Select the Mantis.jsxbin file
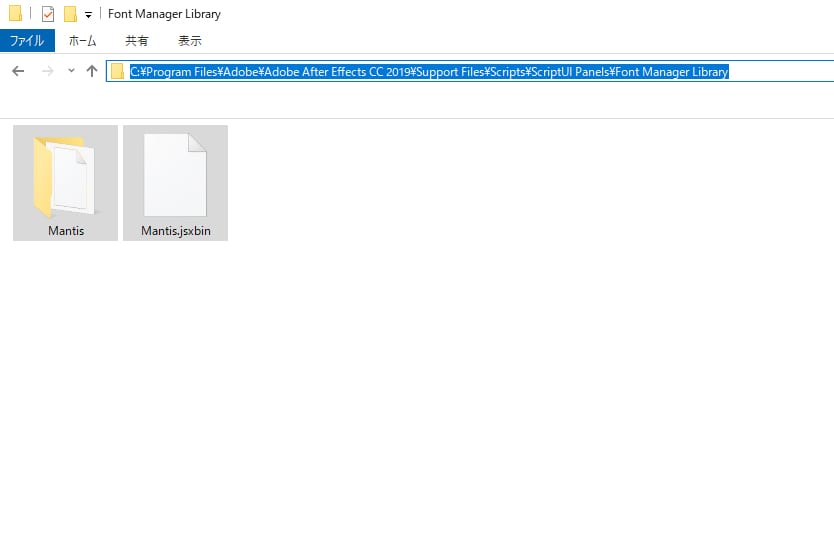 [x=176, y=183]
